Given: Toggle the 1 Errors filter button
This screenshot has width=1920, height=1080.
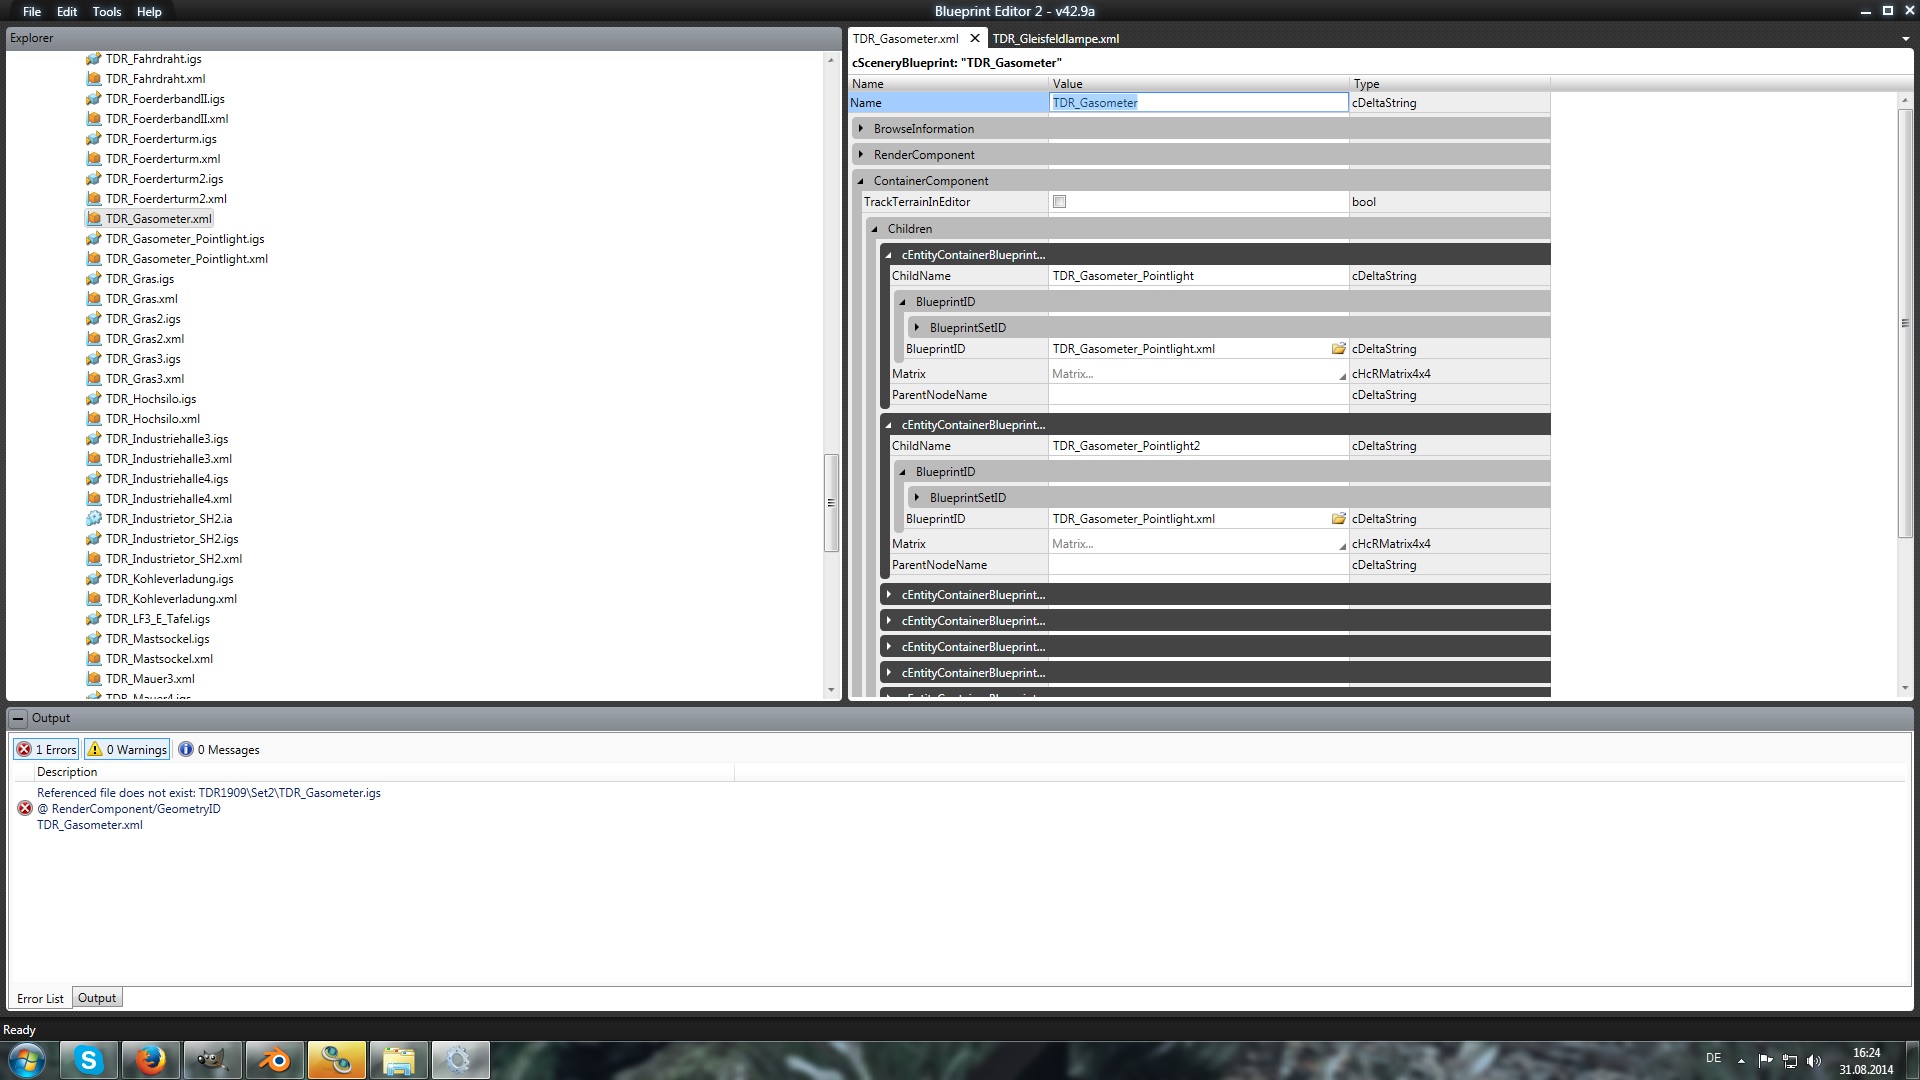Looking at the screenshot, I should 46,749.
